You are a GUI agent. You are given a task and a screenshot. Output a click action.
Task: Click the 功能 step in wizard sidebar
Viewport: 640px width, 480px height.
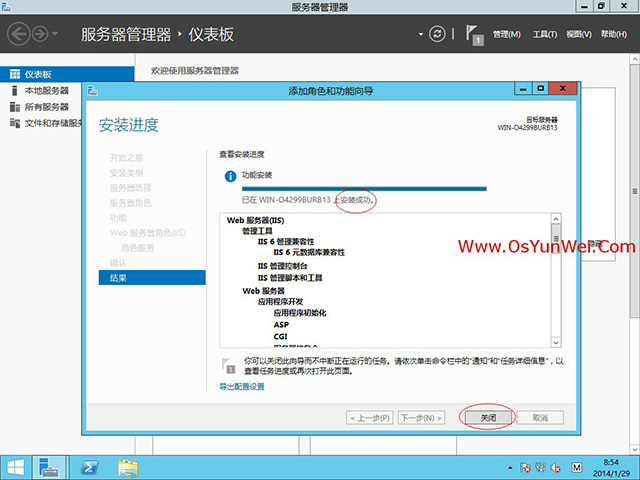(118, 218)
